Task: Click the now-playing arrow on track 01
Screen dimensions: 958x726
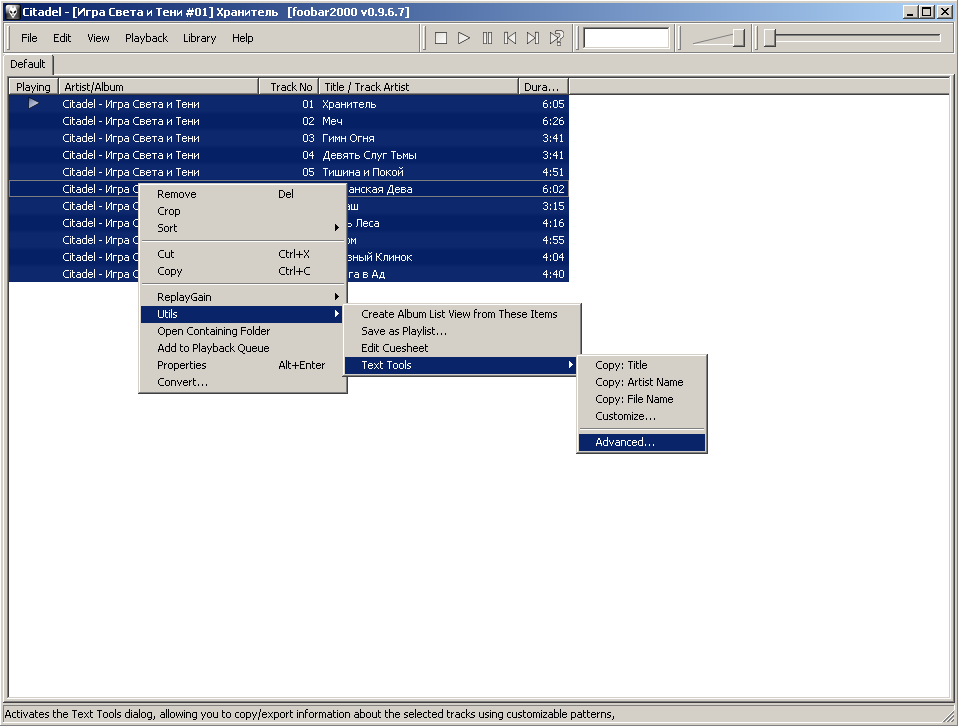Action: 34,103
